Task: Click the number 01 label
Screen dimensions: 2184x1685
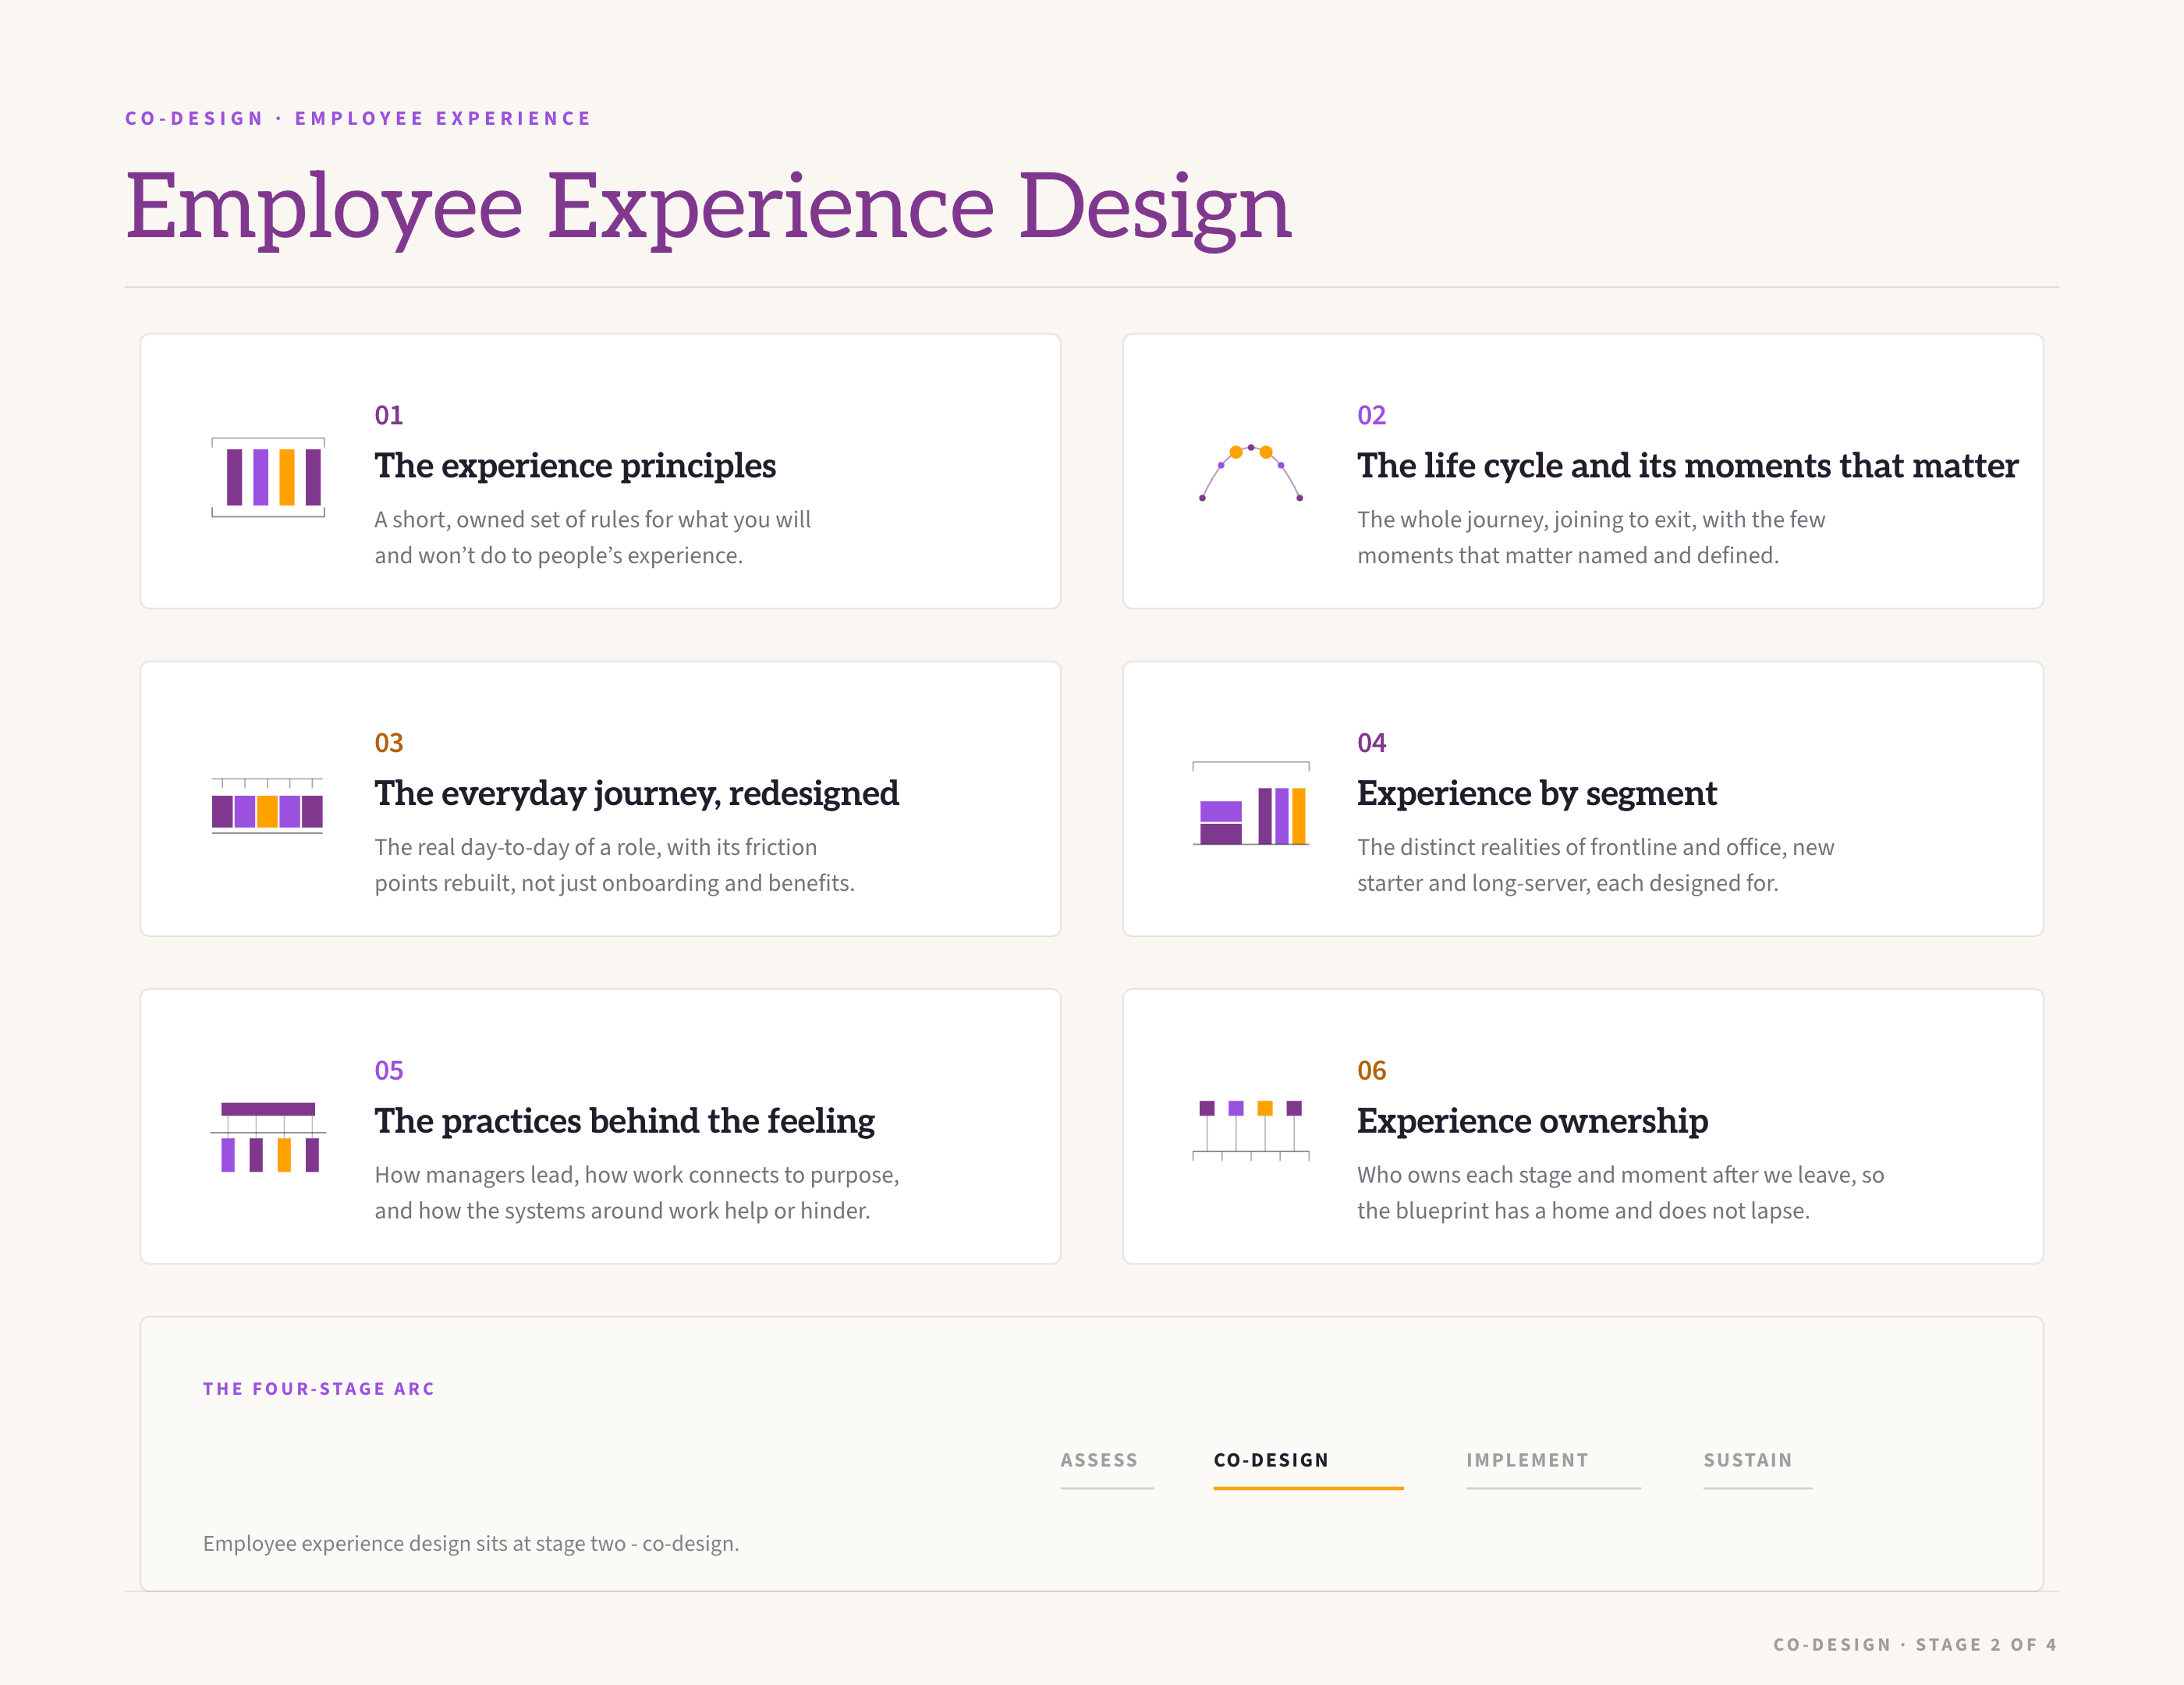Action: point(389,415)
